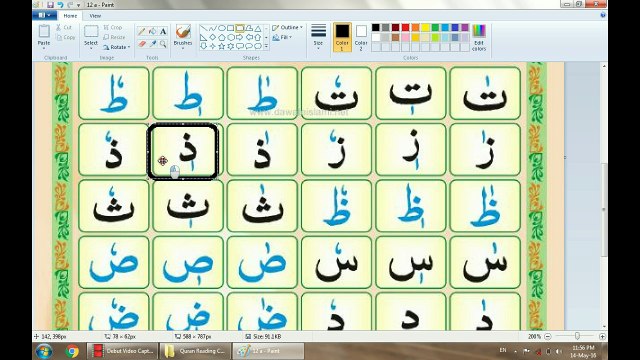Click the Undo arrow in the title bar

click(x=60, y=5)
